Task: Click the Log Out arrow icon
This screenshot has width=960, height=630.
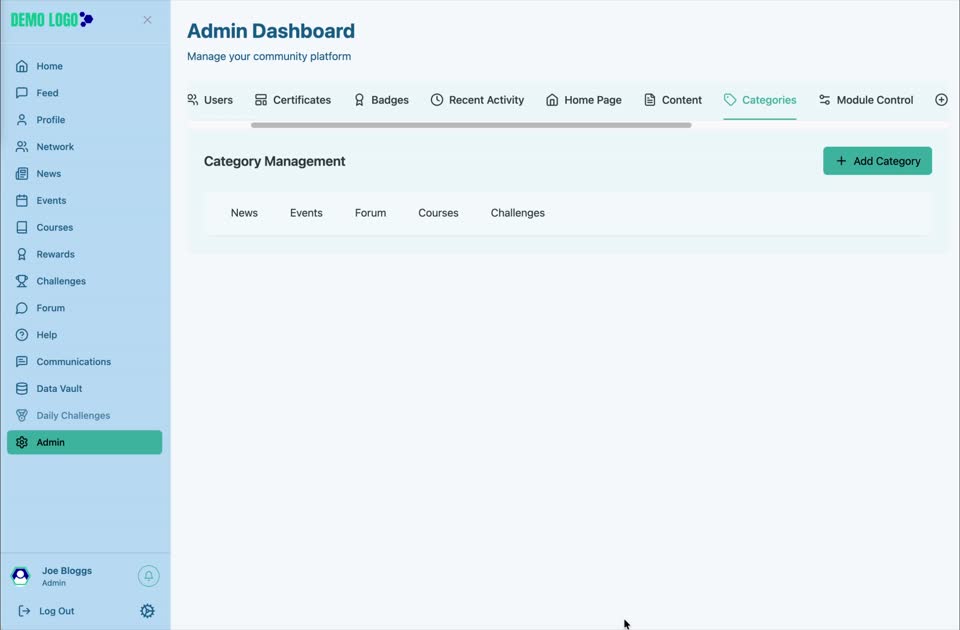Action: pyautogui.click(x=24, y=611)
